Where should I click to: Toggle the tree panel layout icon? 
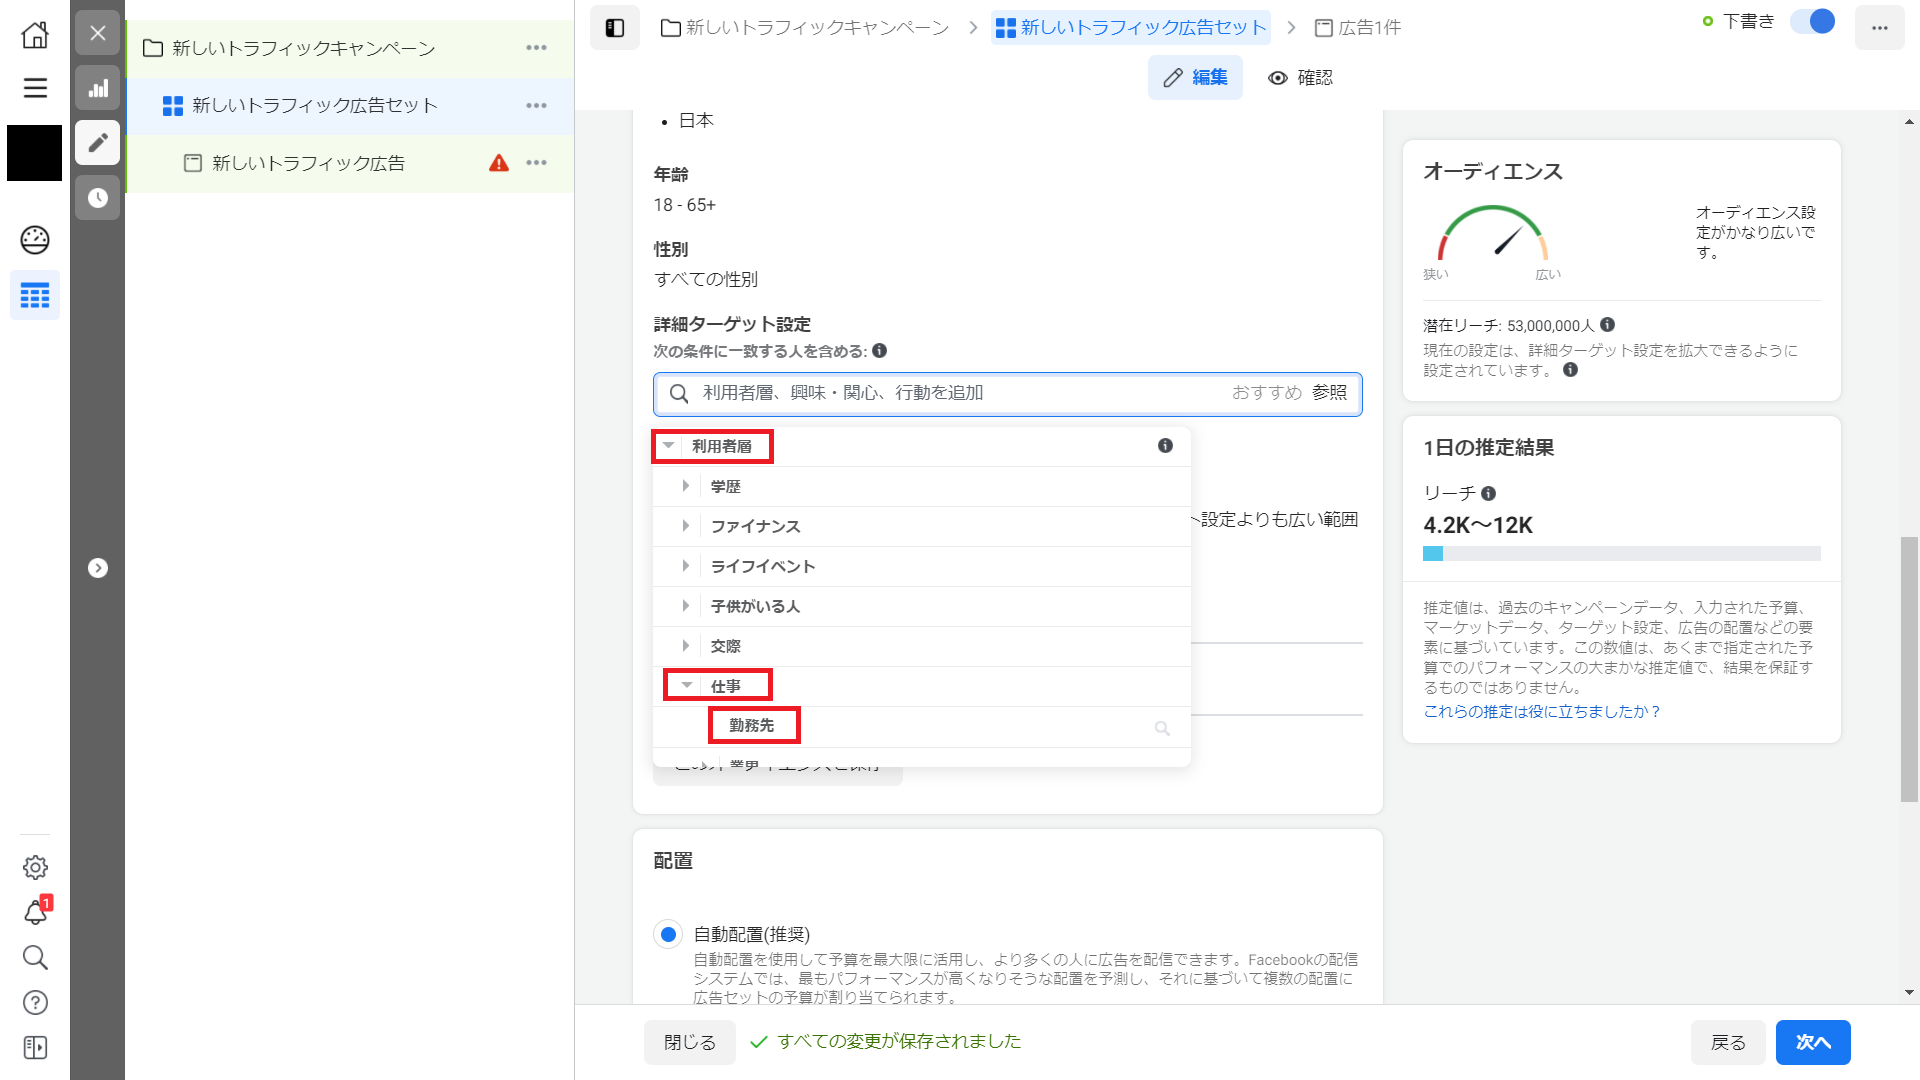pyautogui.click(x=615, y=28)
